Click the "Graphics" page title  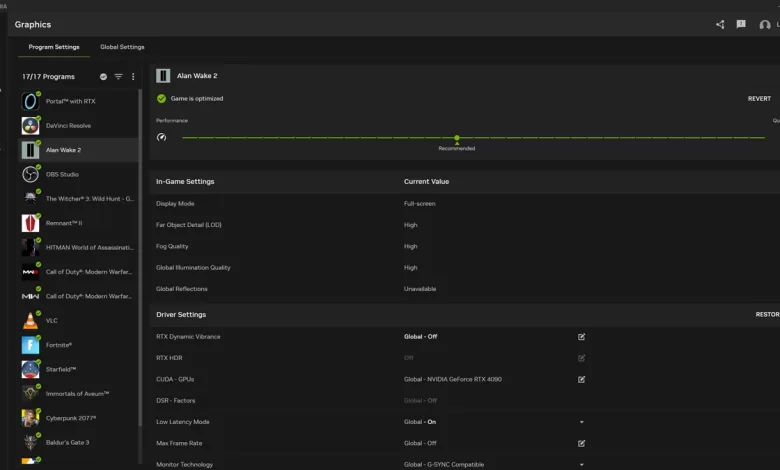click(33, 24)
